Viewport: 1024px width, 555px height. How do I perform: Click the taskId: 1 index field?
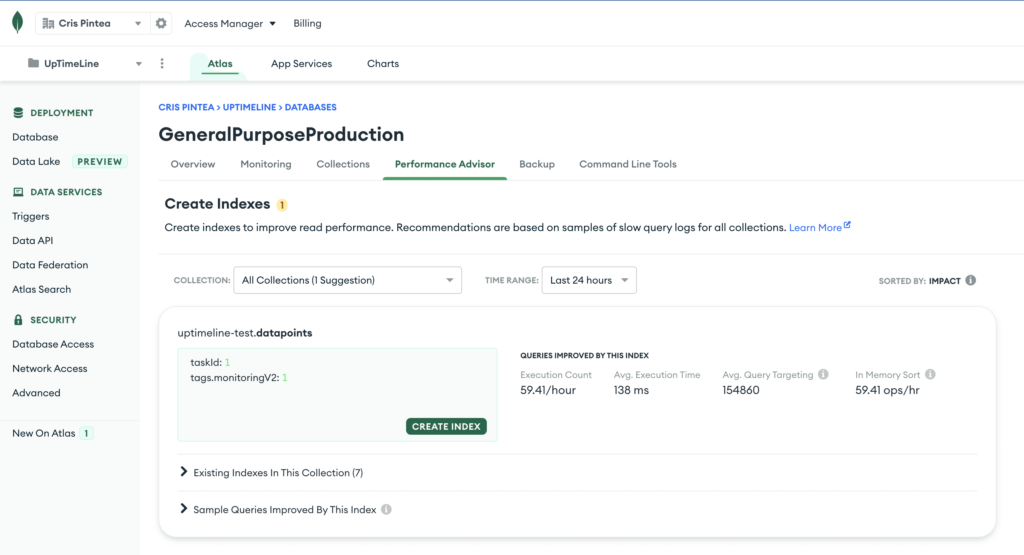click(210, 362)
